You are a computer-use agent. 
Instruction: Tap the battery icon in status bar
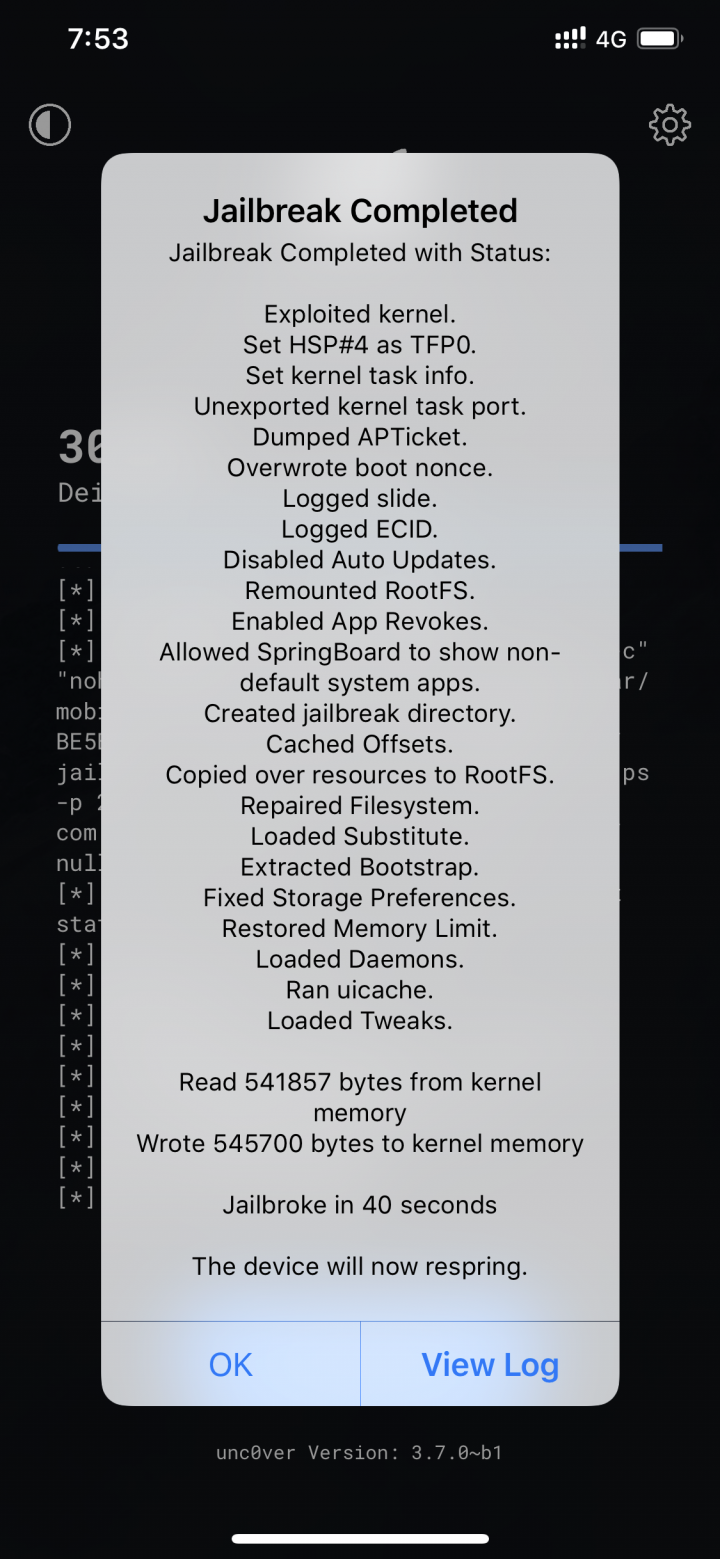tap(660, 39)
